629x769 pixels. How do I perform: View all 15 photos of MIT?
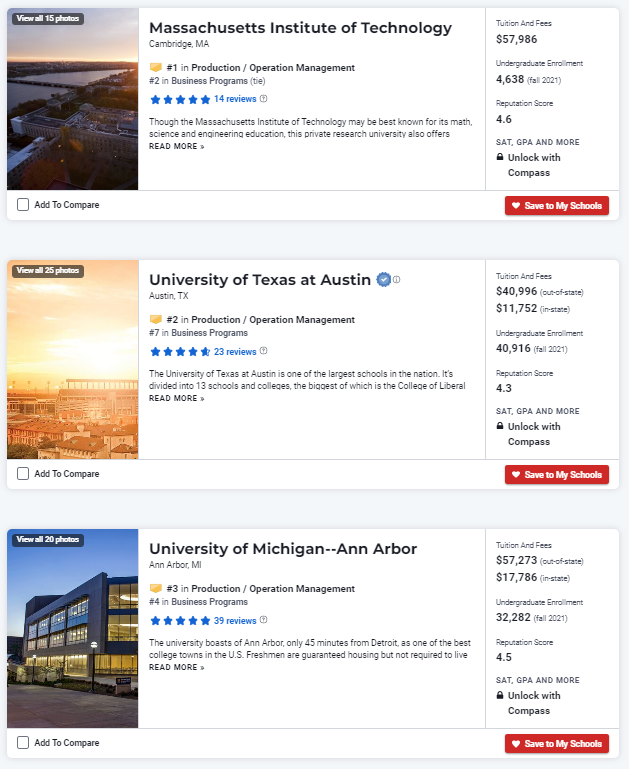coord(48,18)
